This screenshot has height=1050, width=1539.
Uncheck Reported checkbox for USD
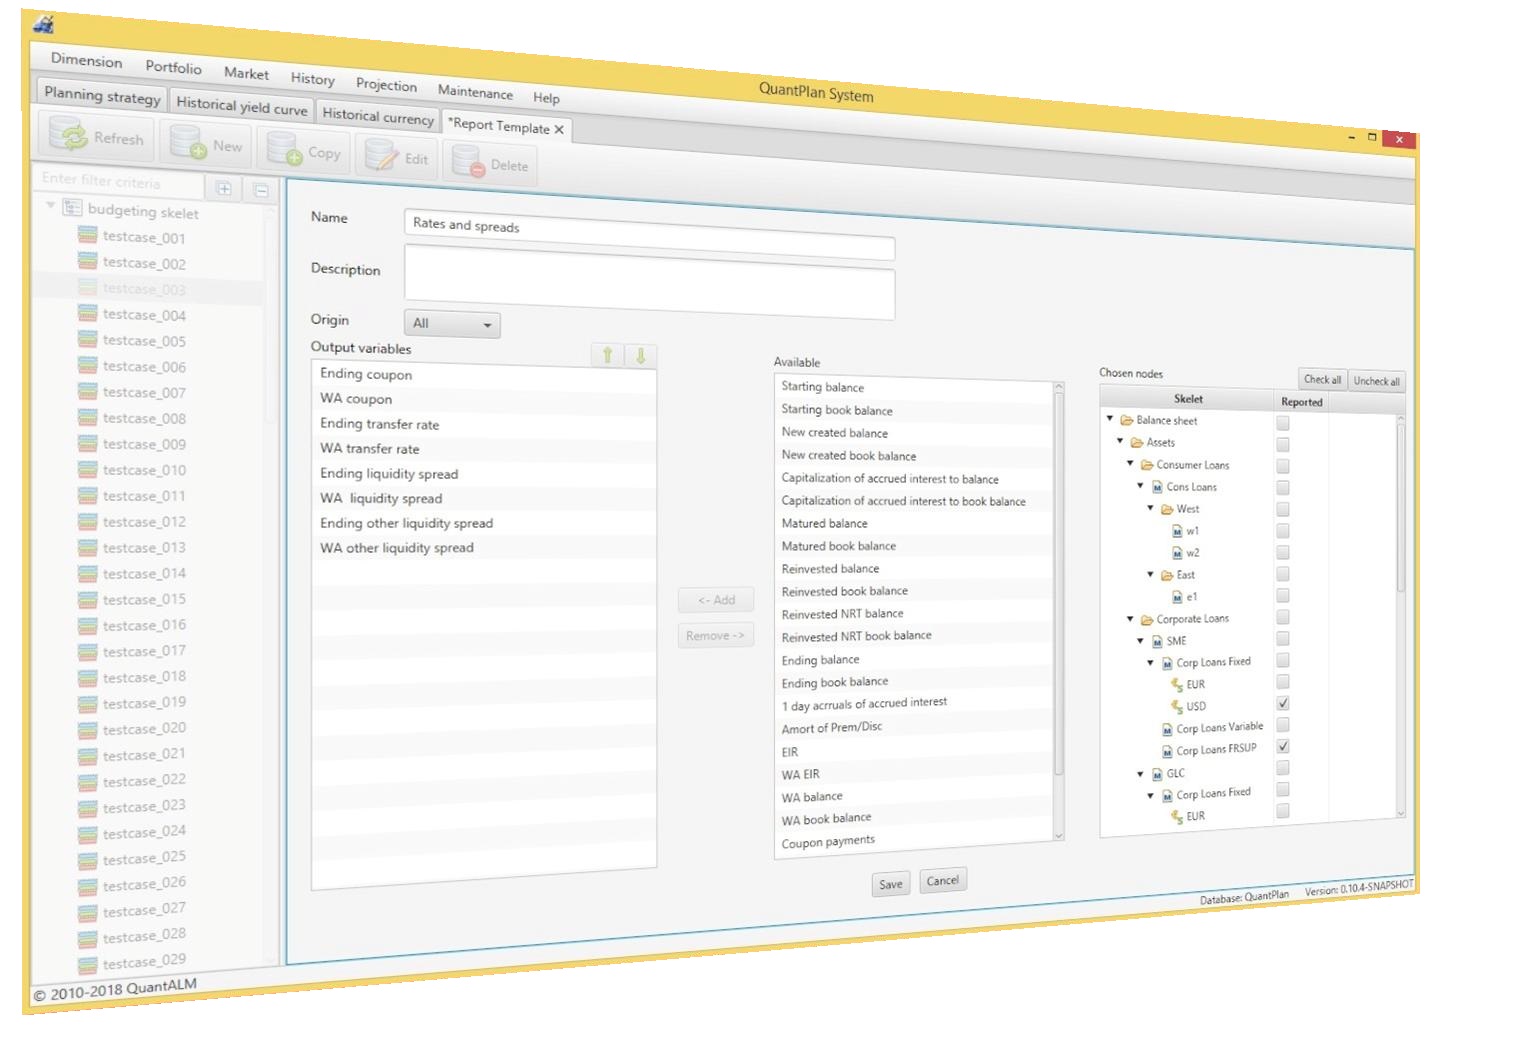(1283, 703)
